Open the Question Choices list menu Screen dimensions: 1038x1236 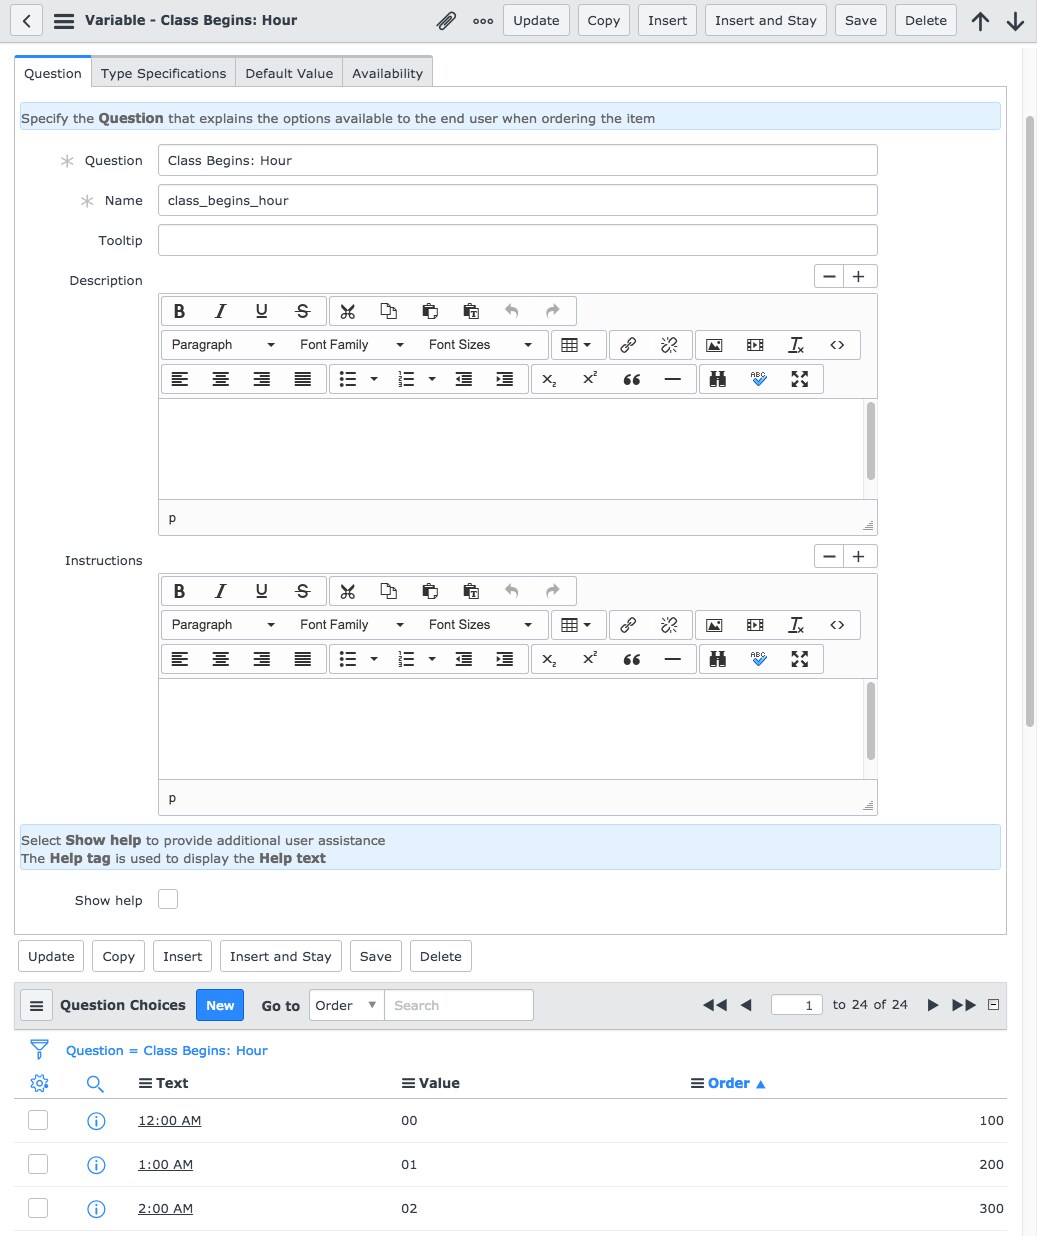point(36,1005)
